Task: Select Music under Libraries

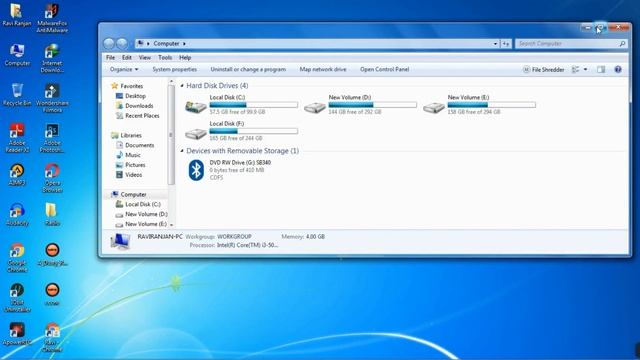Action: (129, 155)
